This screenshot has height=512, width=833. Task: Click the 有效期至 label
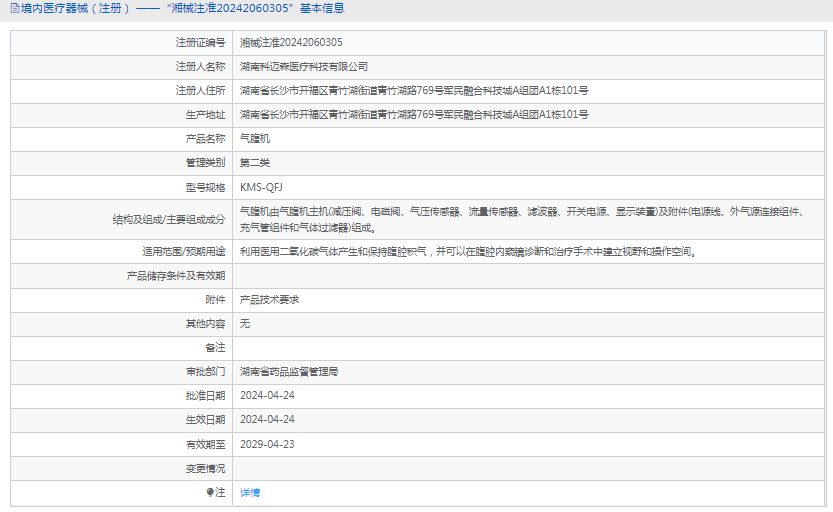pos(206,444)
